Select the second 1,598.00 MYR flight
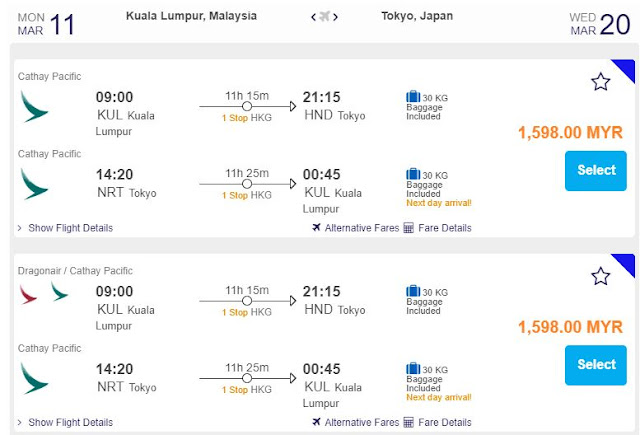 pos(596,365)
